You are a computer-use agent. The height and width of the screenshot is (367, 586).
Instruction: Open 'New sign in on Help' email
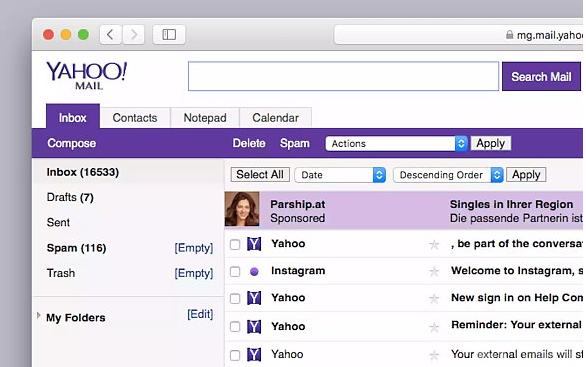(x=517, y=297)
